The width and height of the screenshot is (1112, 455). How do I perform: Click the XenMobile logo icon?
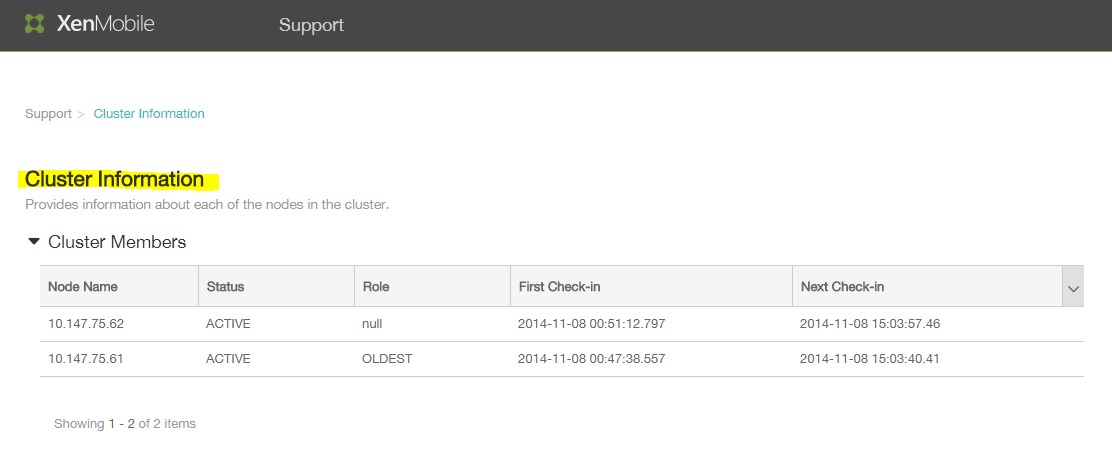(35, 24)
